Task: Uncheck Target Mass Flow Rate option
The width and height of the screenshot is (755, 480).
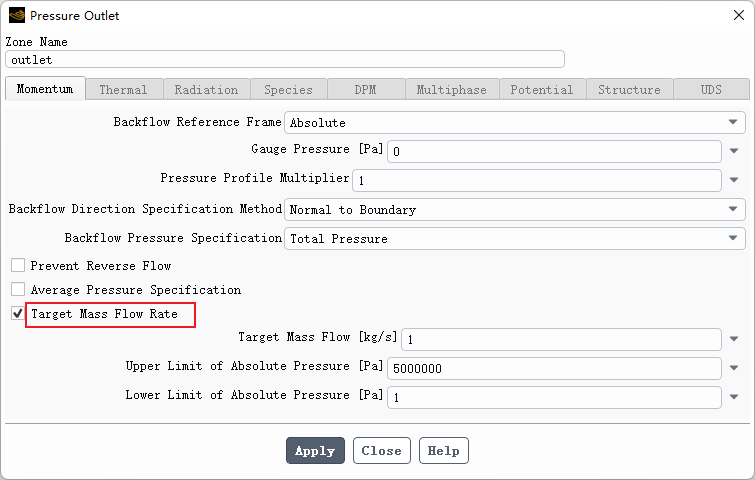Action: [x=18, y=314]
